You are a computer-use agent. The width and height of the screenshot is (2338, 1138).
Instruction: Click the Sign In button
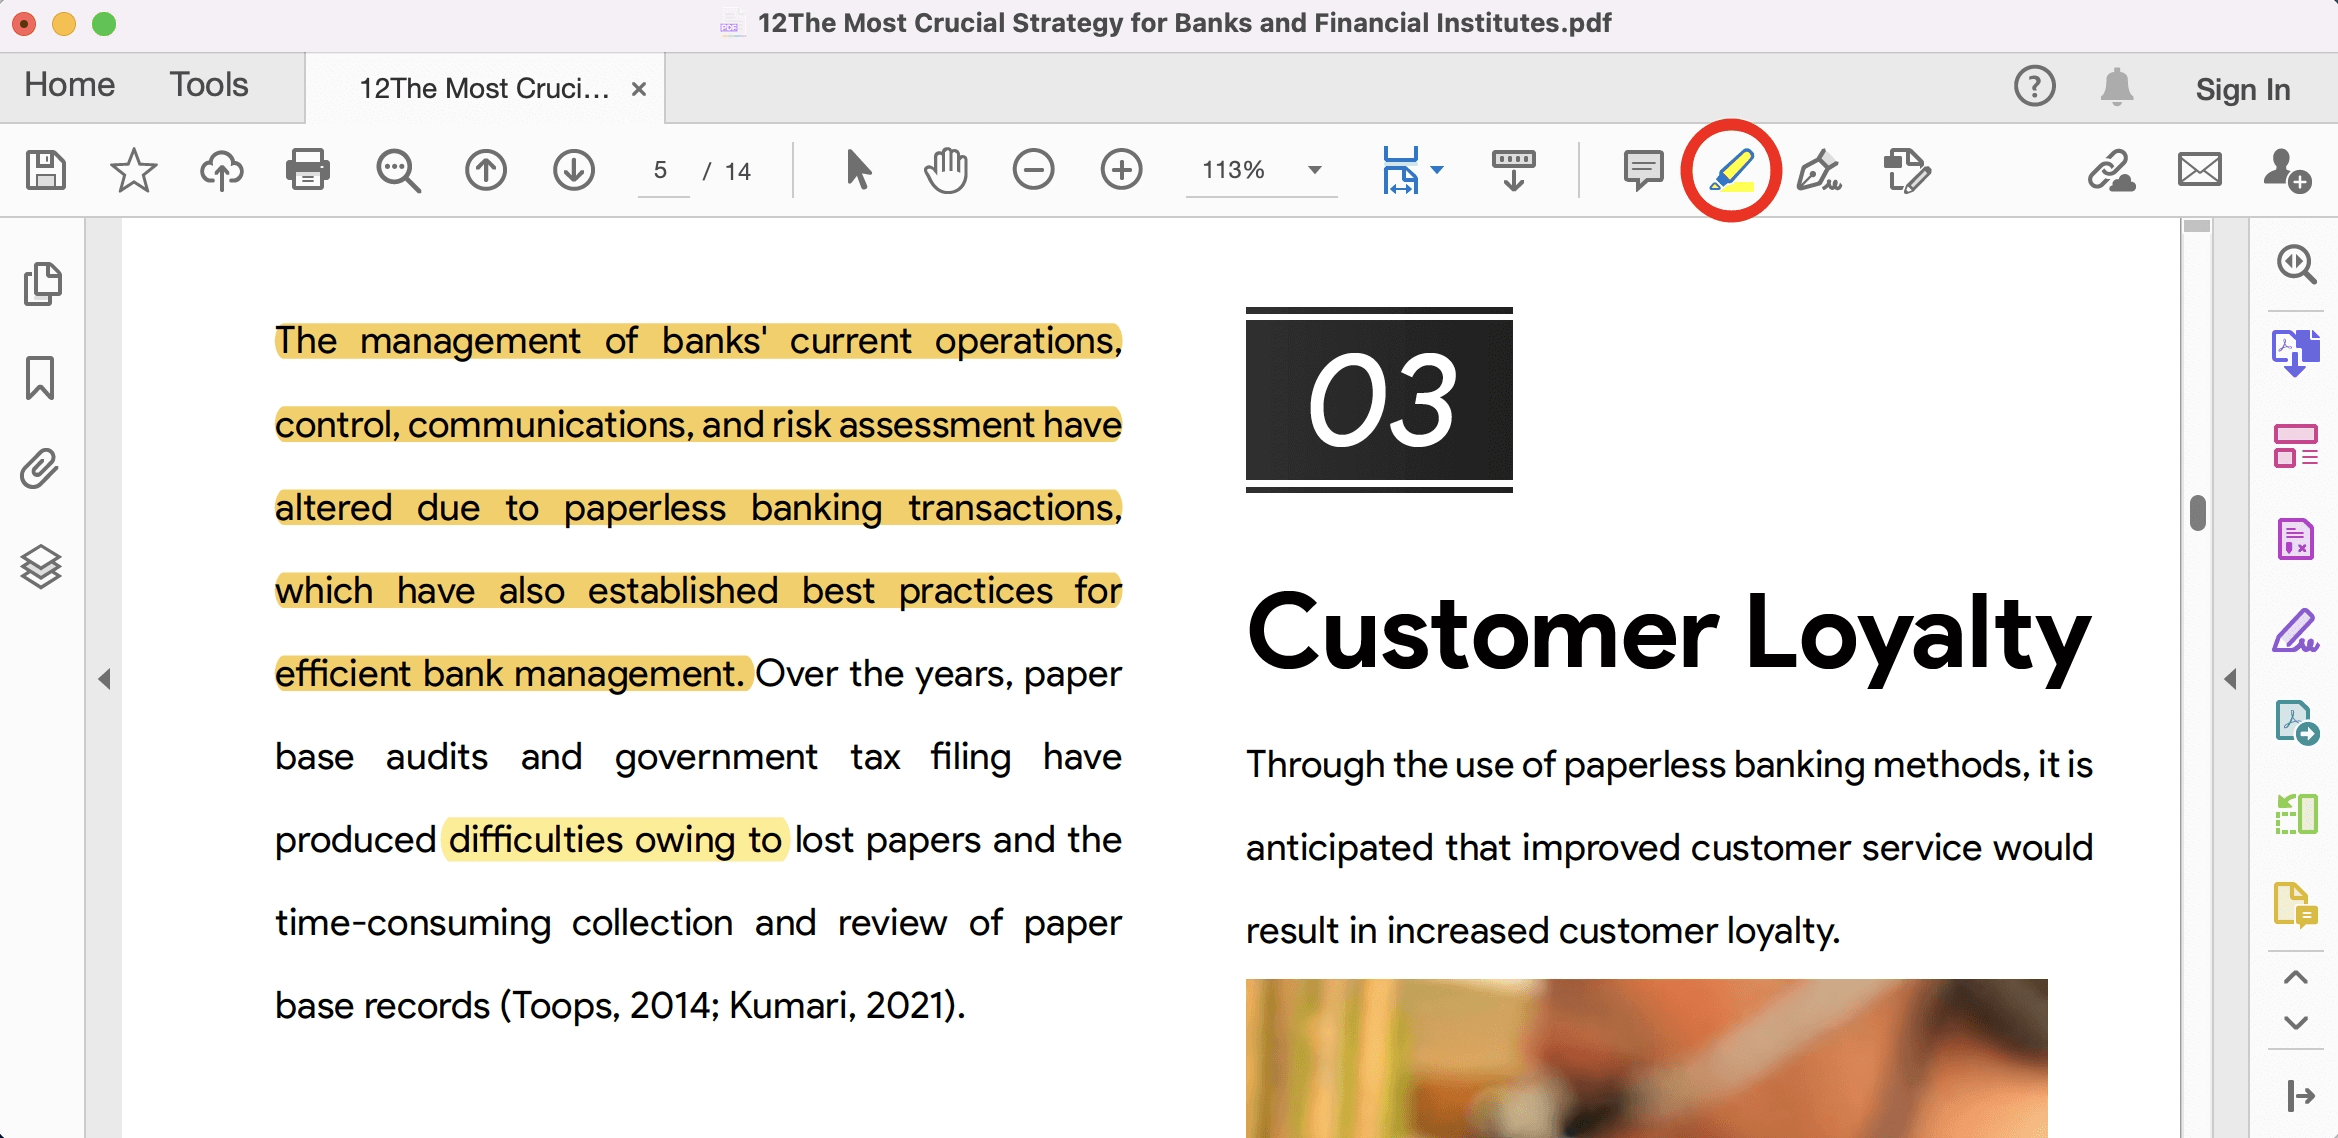pos(2242,88)
